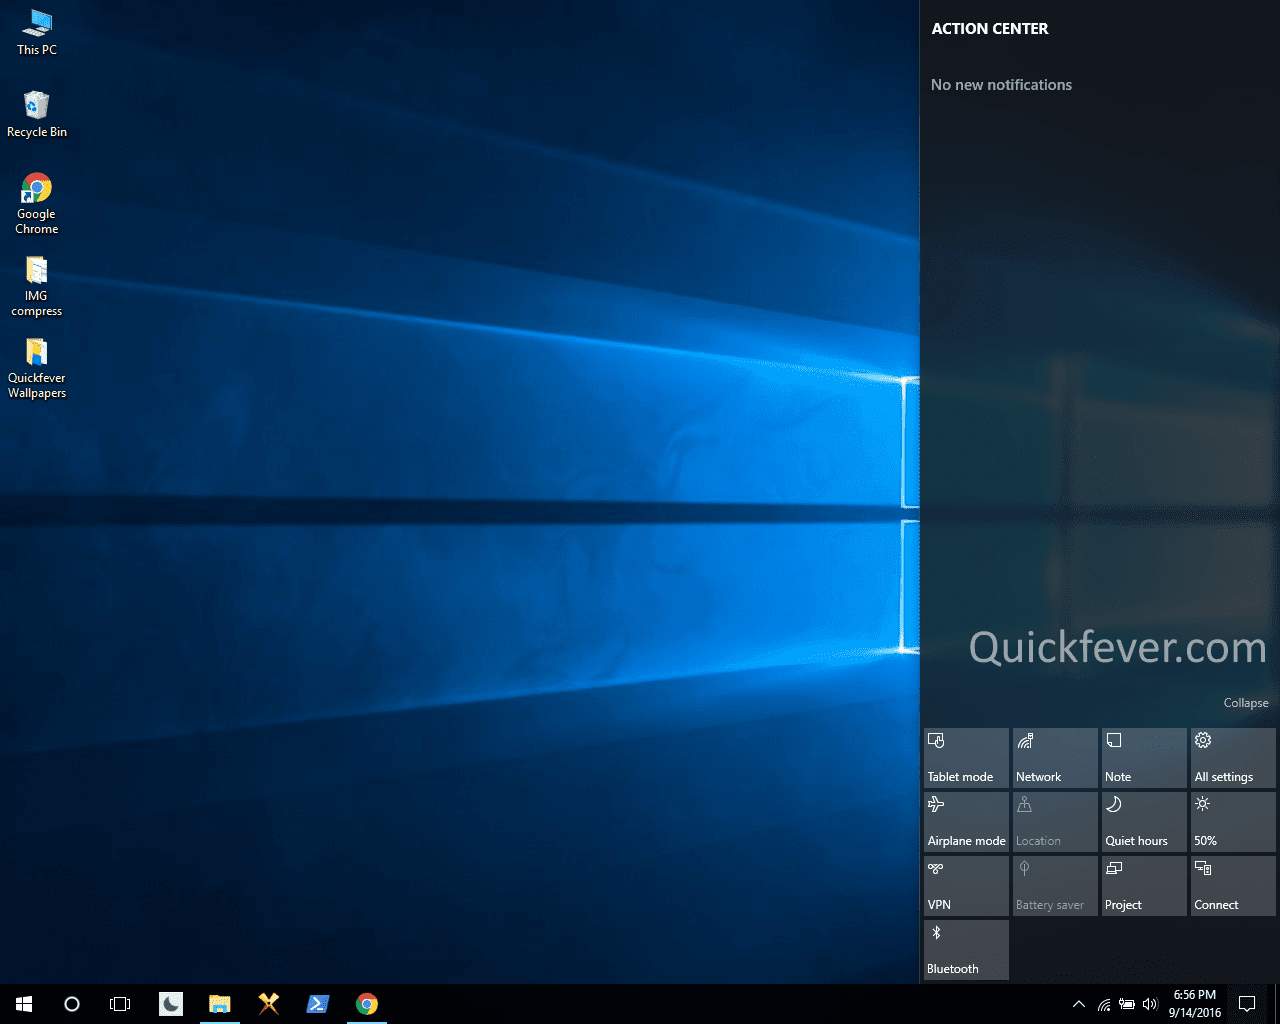This screenshot has height=1024, width=1280.
Task: Toggle Tablet mode quick action
Action: 966,758
